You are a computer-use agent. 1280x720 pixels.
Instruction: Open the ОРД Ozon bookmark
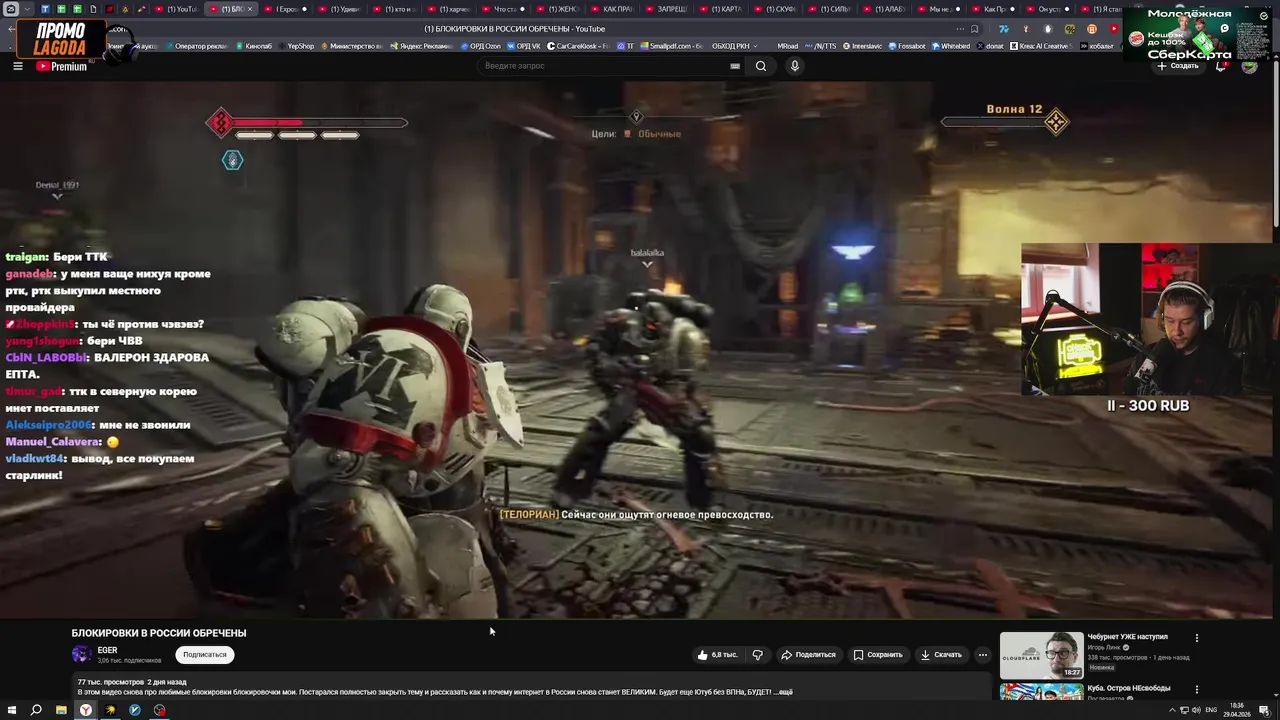click(x=481, y=46)
